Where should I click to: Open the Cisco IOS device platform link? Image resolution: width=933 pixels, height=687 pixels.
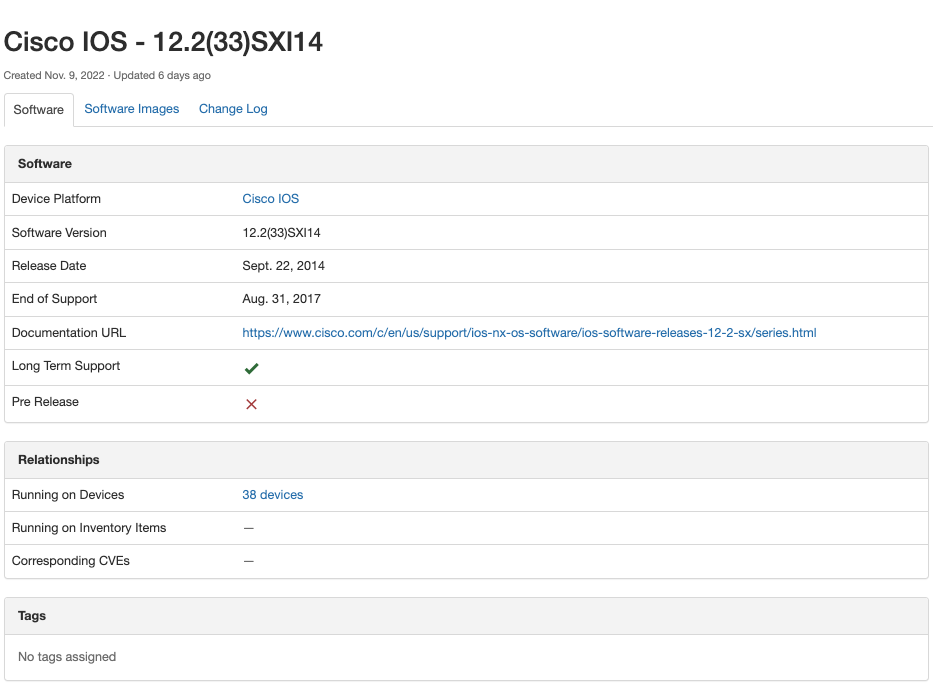pyautogui.click(x=270, y=199)
